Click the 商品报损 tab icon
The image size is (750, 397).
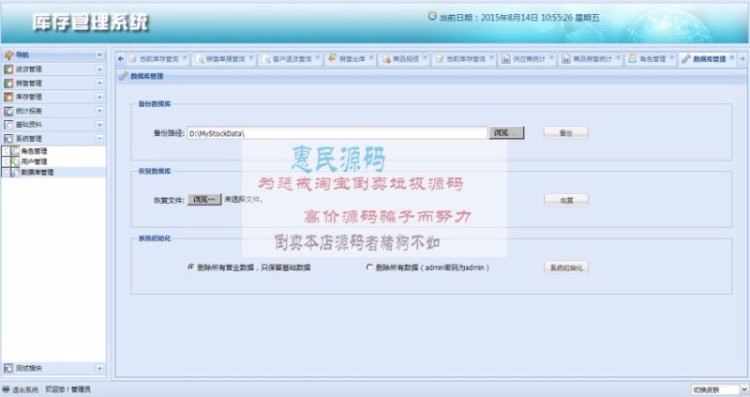click(x=386, y=59)
